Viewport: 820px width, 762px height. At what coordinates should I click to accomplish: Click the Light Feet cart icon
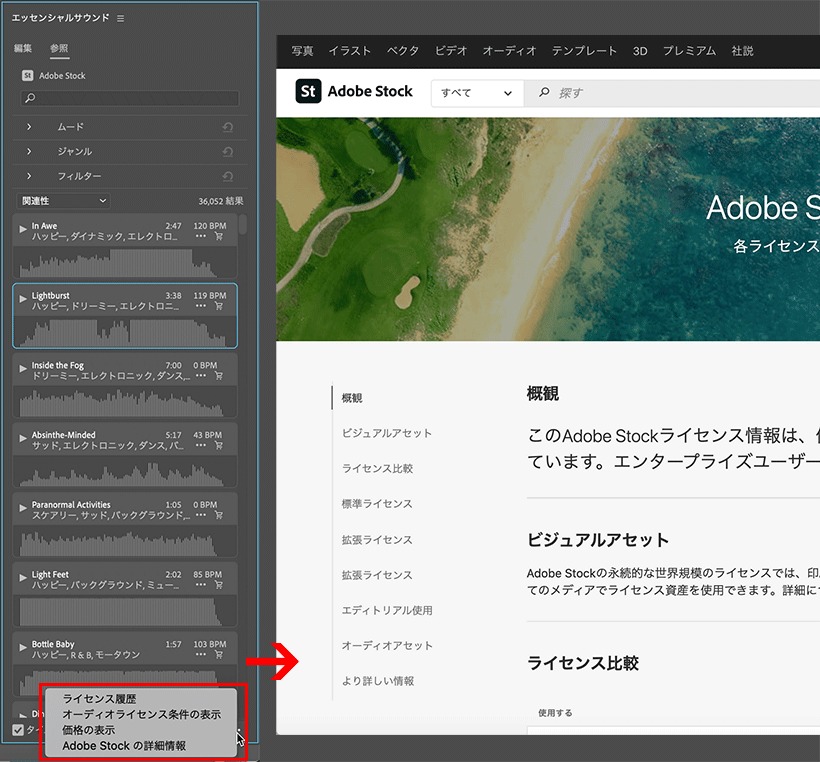click(219, 585)
